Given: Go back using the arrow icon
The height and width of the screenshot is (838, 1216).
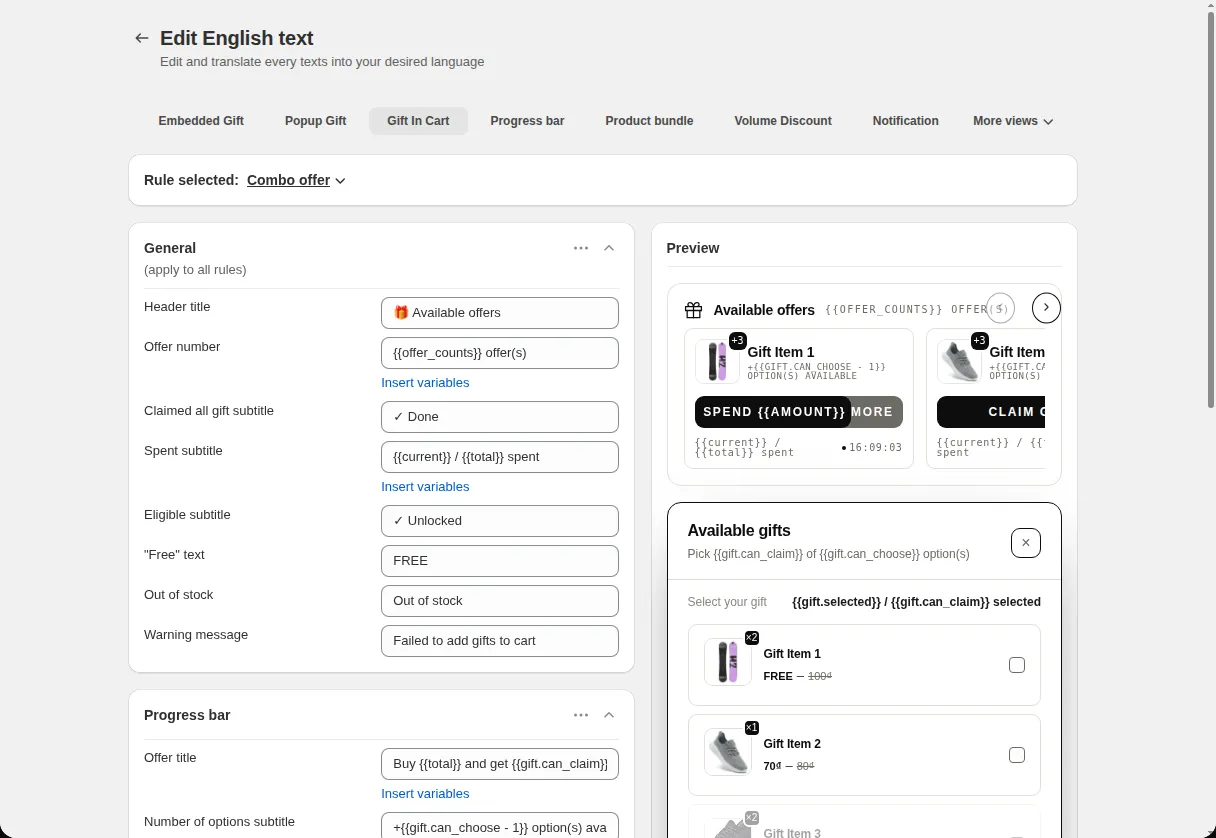Looking at the screenshot, I should [x=142, y=38].
